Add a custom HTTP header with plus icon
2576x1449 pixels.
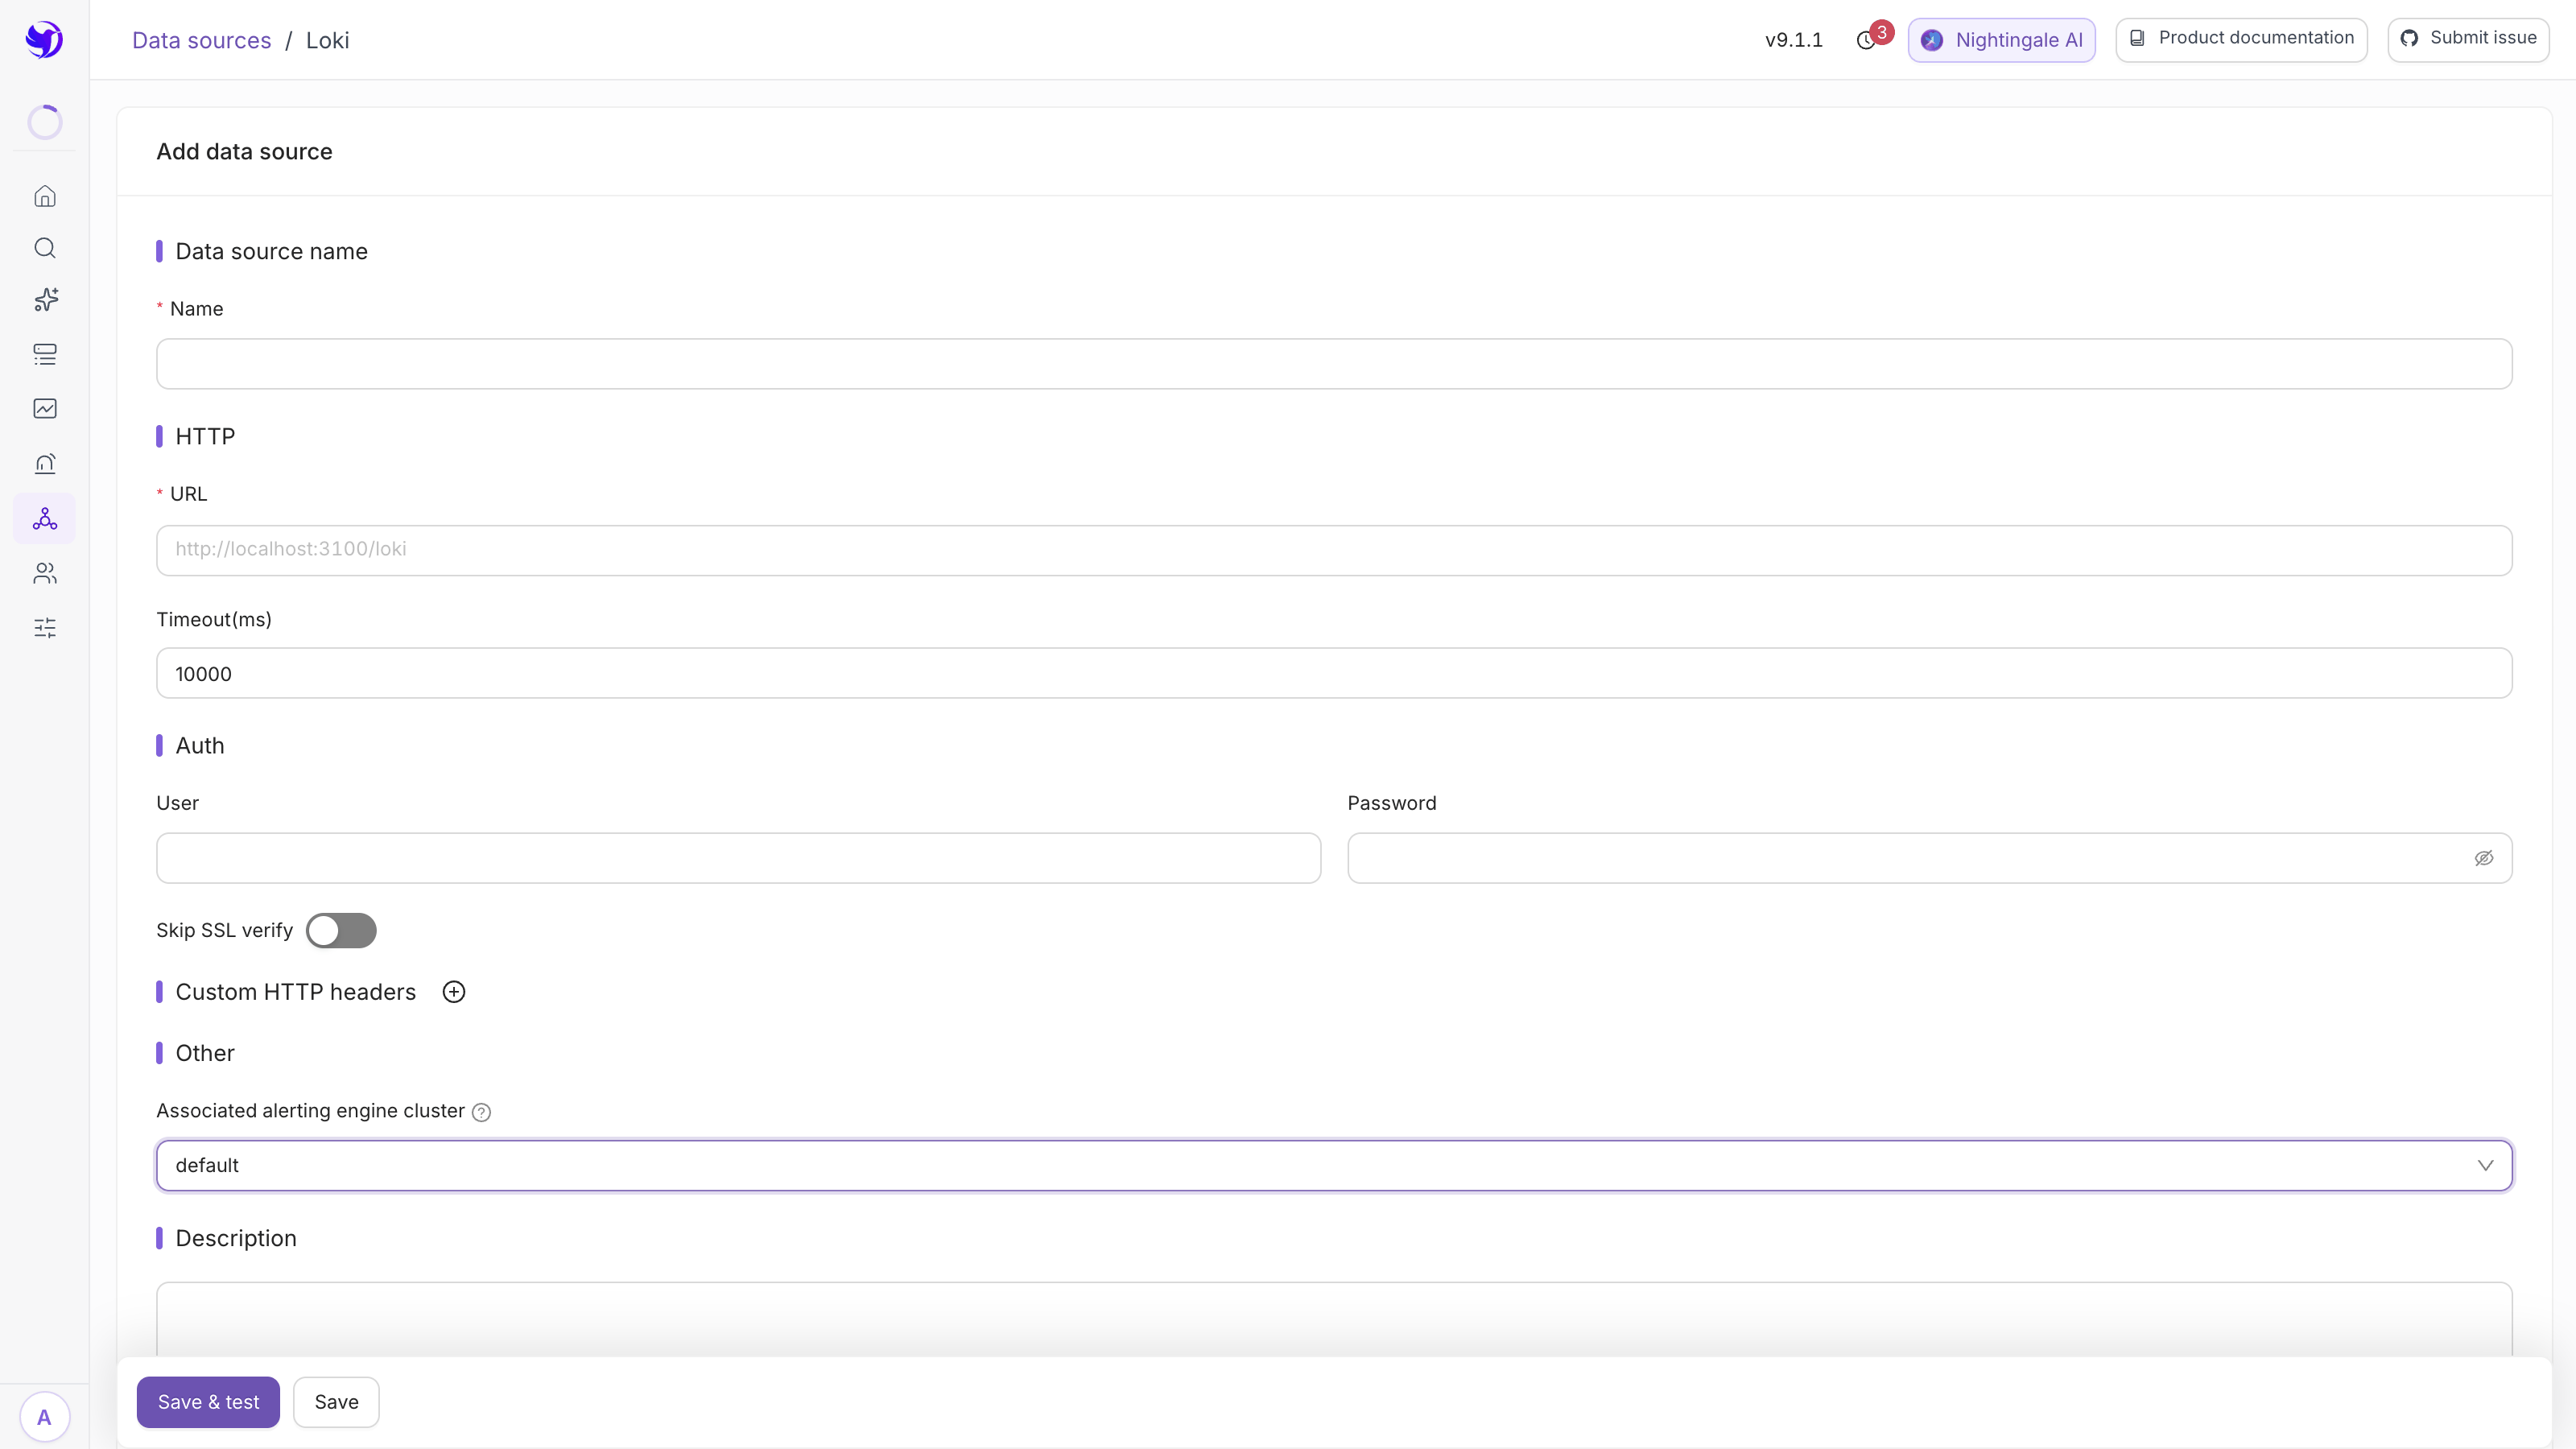click(454, 992)
